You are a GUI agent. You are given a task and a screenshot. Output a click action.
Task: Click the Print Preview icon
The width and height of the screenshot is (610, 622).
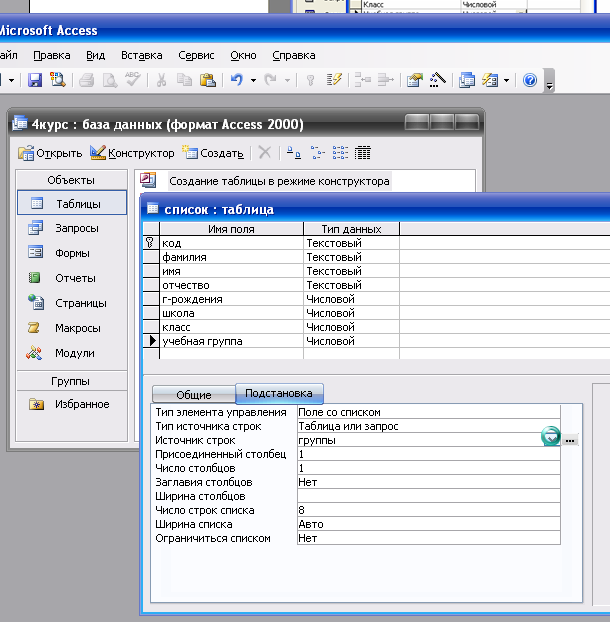tap(110, 80)
